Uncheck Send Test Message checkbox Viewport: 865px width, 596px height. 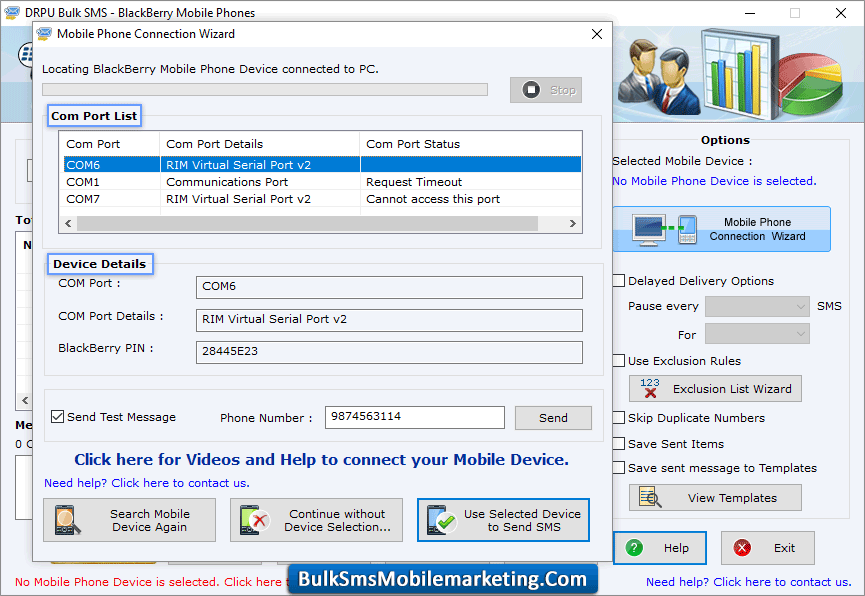(57, 417)
